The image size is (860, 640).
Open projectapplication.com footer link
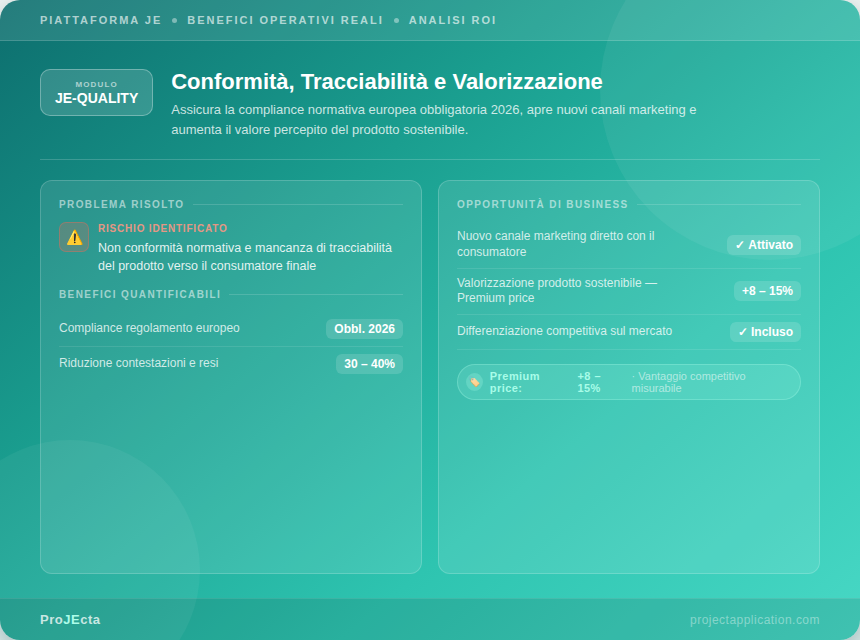coord(754,620)
